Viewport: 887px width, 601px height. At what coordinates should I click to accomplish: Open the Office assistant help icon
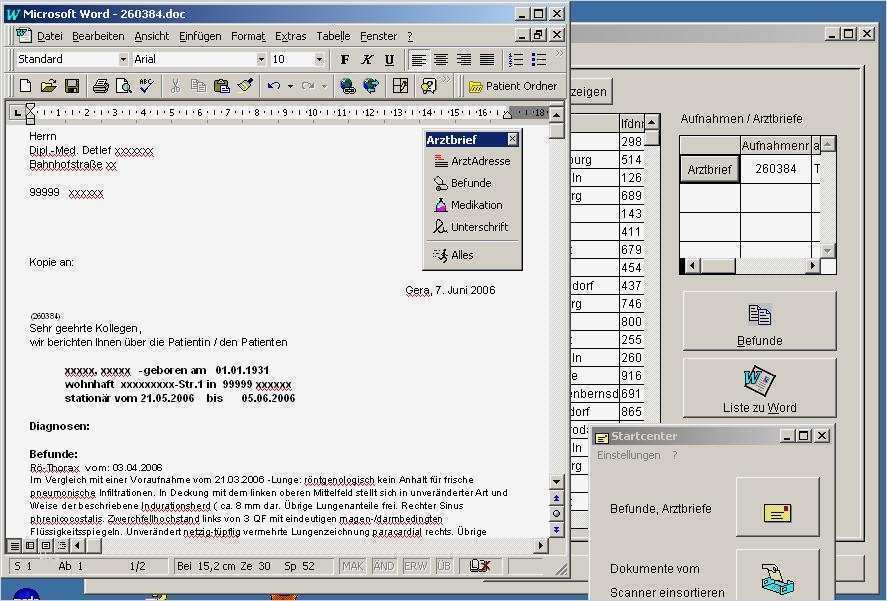pyautogui.click(x=428, y=86)
